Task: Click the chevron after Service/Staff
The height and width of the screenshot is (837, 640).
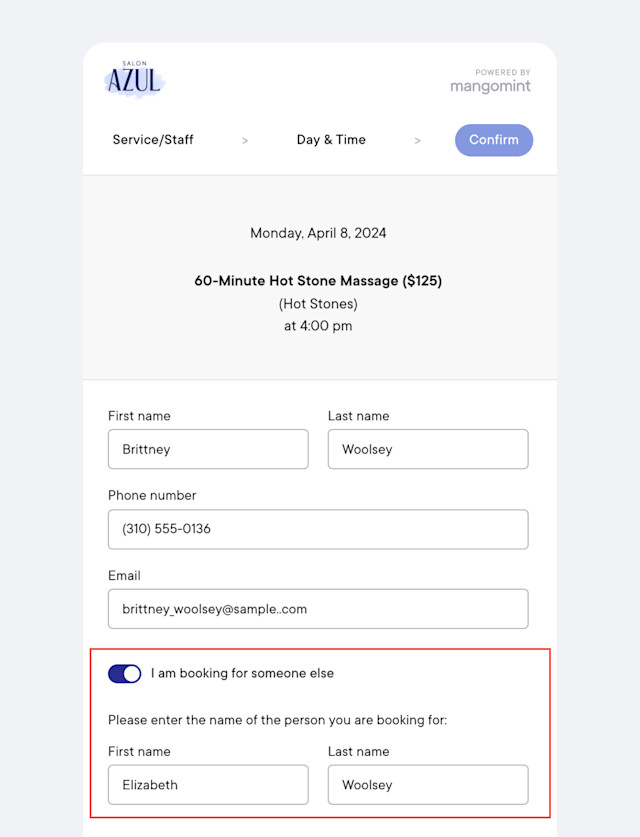Action: pos(245,140)
